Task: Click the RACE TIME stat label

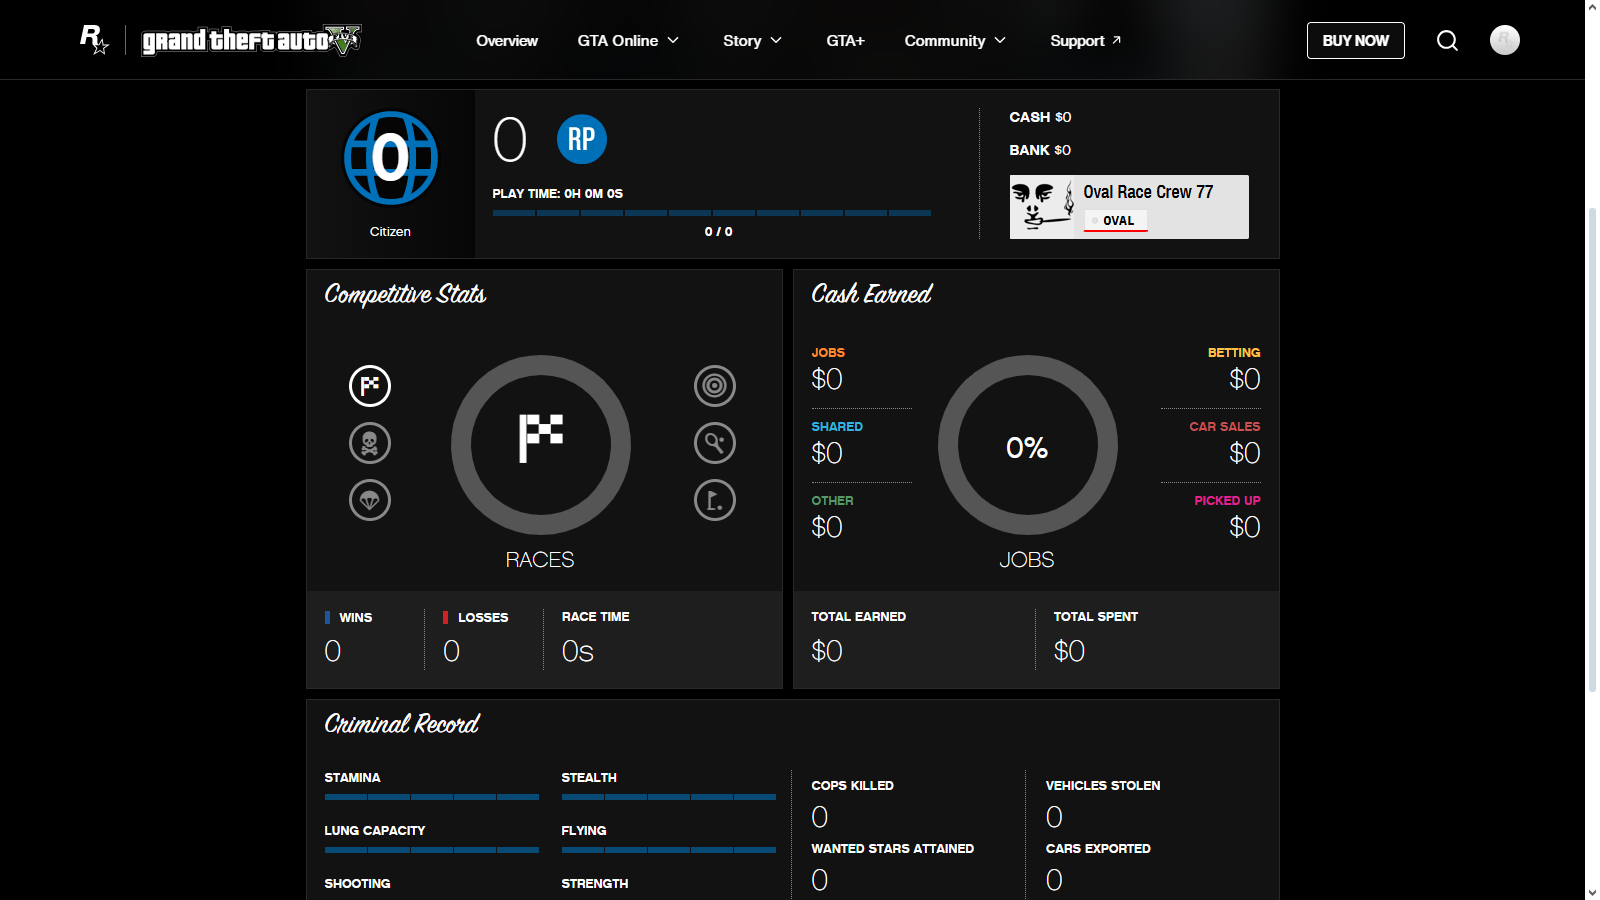Action: pos(596,617)
